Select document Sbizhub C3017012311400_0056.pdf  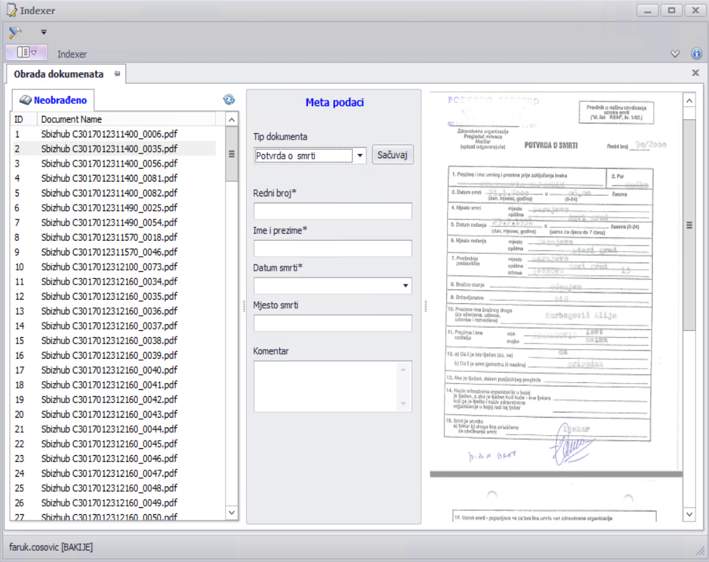point(108,163)
